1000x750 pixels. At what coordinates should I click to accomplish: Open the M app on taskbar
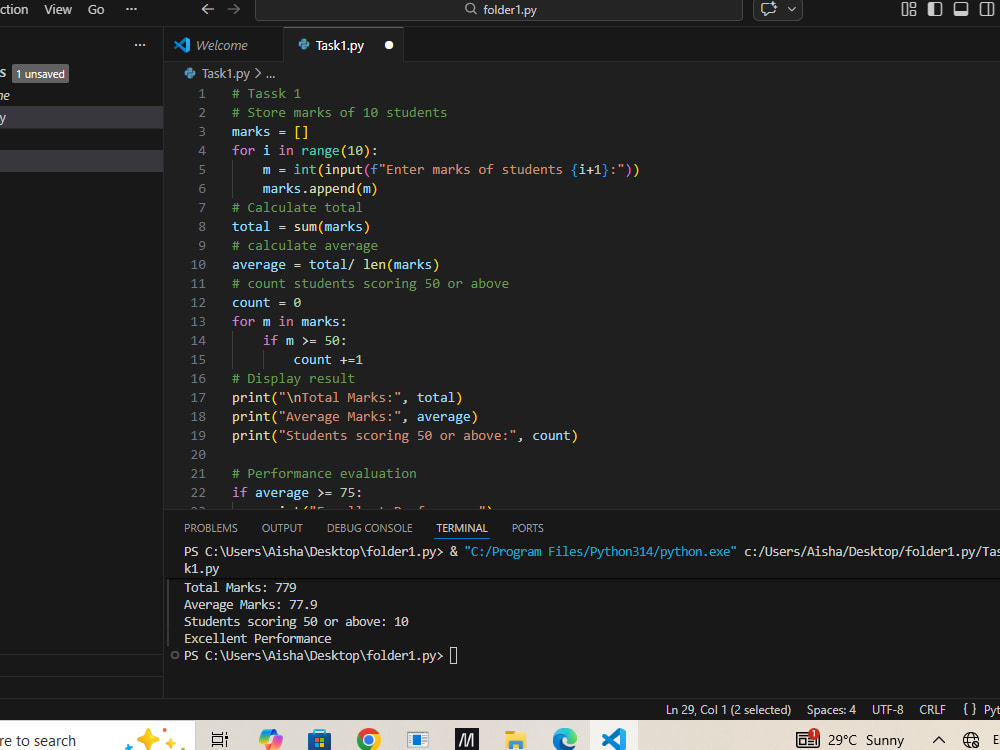(466, 740)
